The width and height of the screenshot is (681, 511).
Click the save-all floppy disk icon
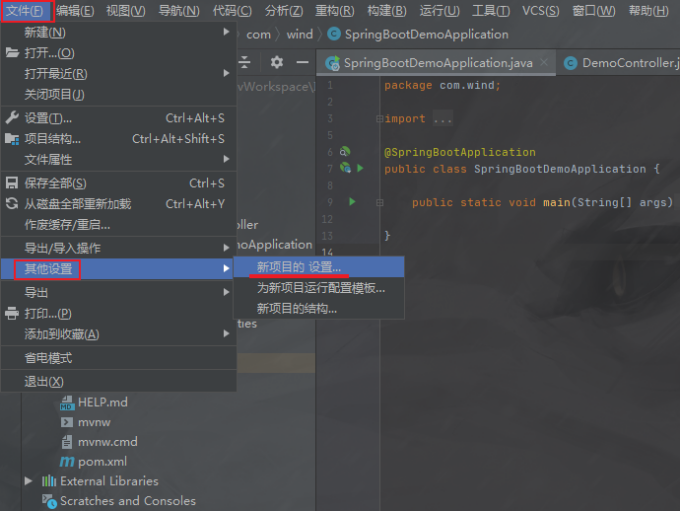tap(12, 183)
